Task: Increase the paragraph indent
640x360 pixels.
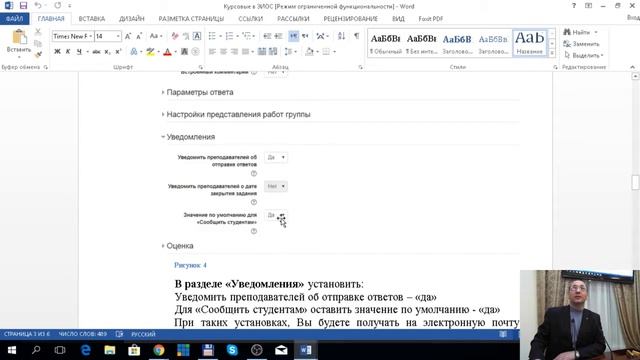Action: (278, 36)
